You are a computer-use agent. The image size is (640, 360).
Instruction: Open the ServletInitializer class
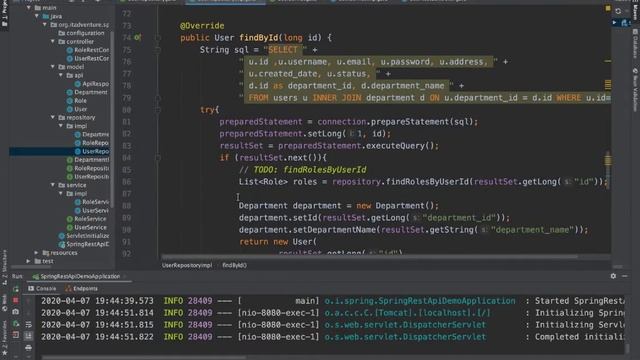(x=84, y=236)
